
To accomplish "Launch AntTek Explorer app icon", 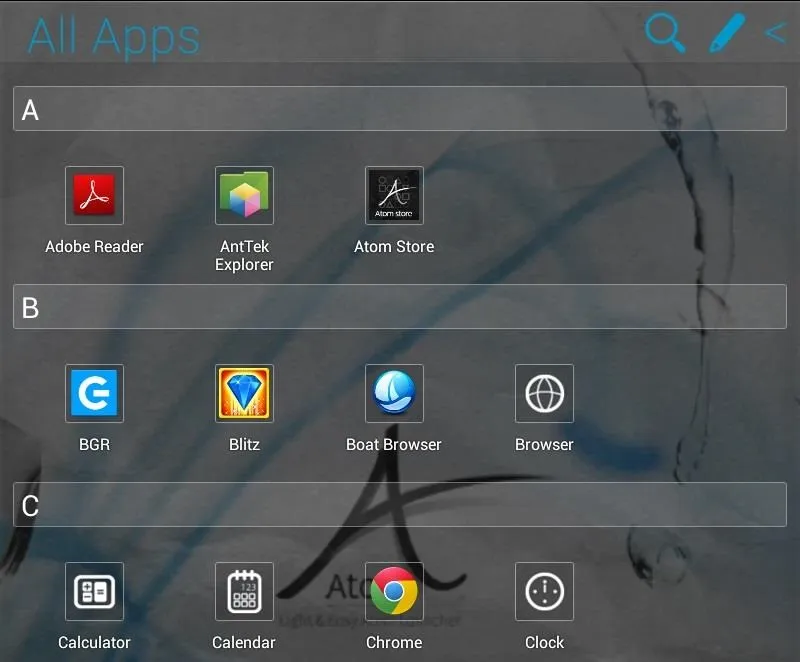I will (x=244, y=195).
